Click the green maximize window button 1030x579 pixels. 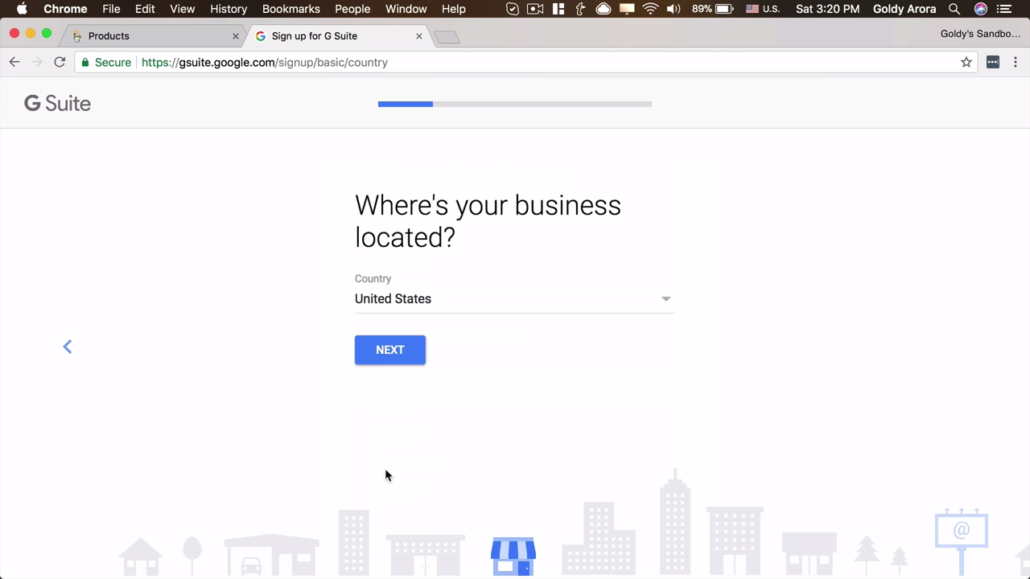click(47, 33)
